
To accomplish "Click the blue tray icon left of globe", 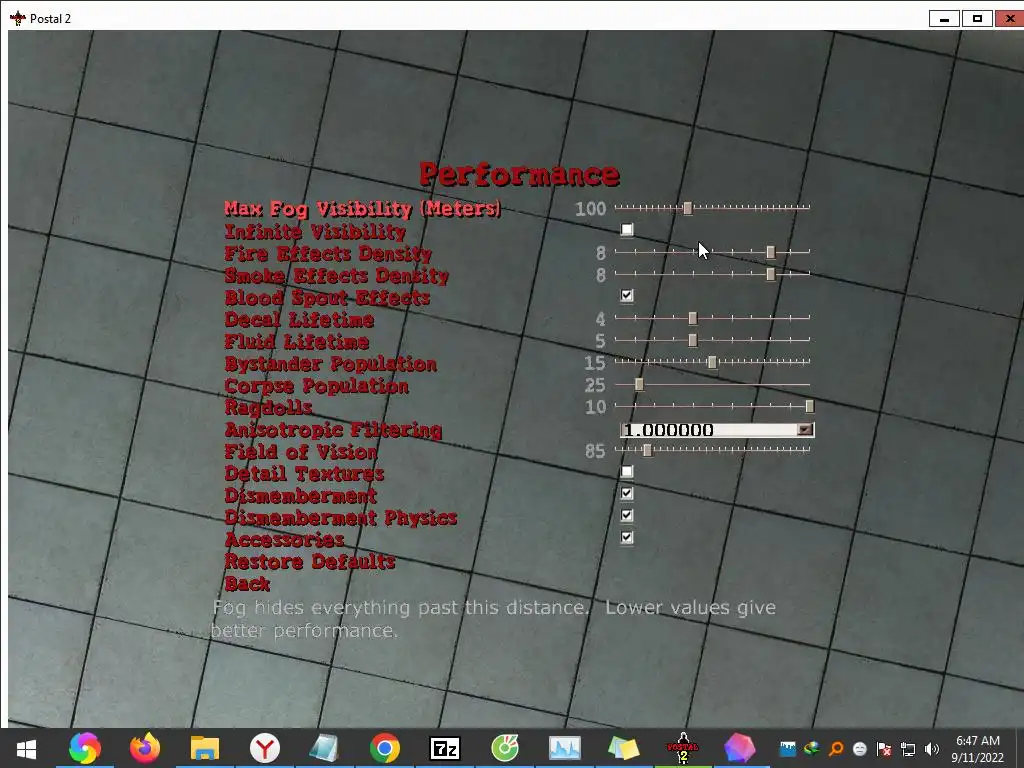I will [788, 749].
